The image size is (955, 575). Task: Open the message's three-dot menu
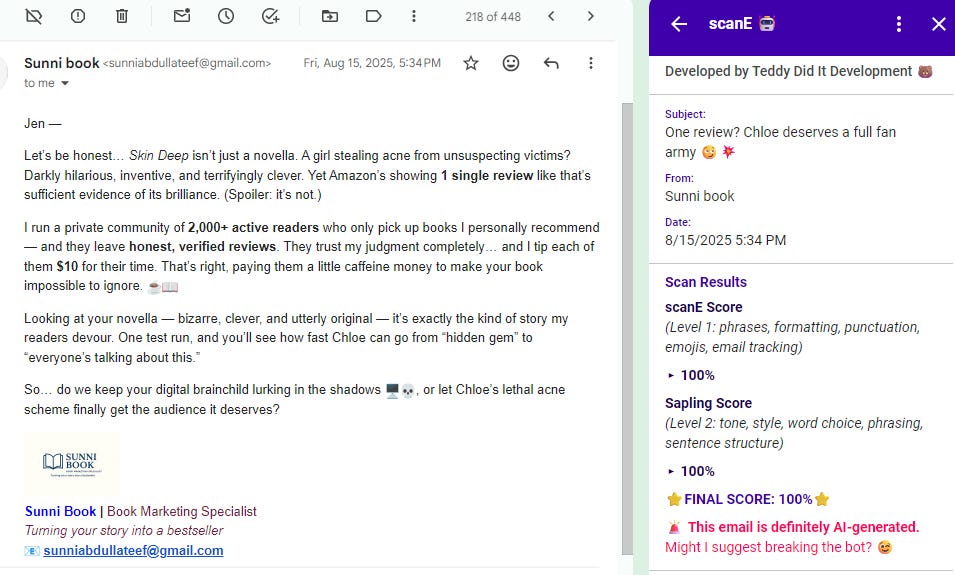(591, 63)
